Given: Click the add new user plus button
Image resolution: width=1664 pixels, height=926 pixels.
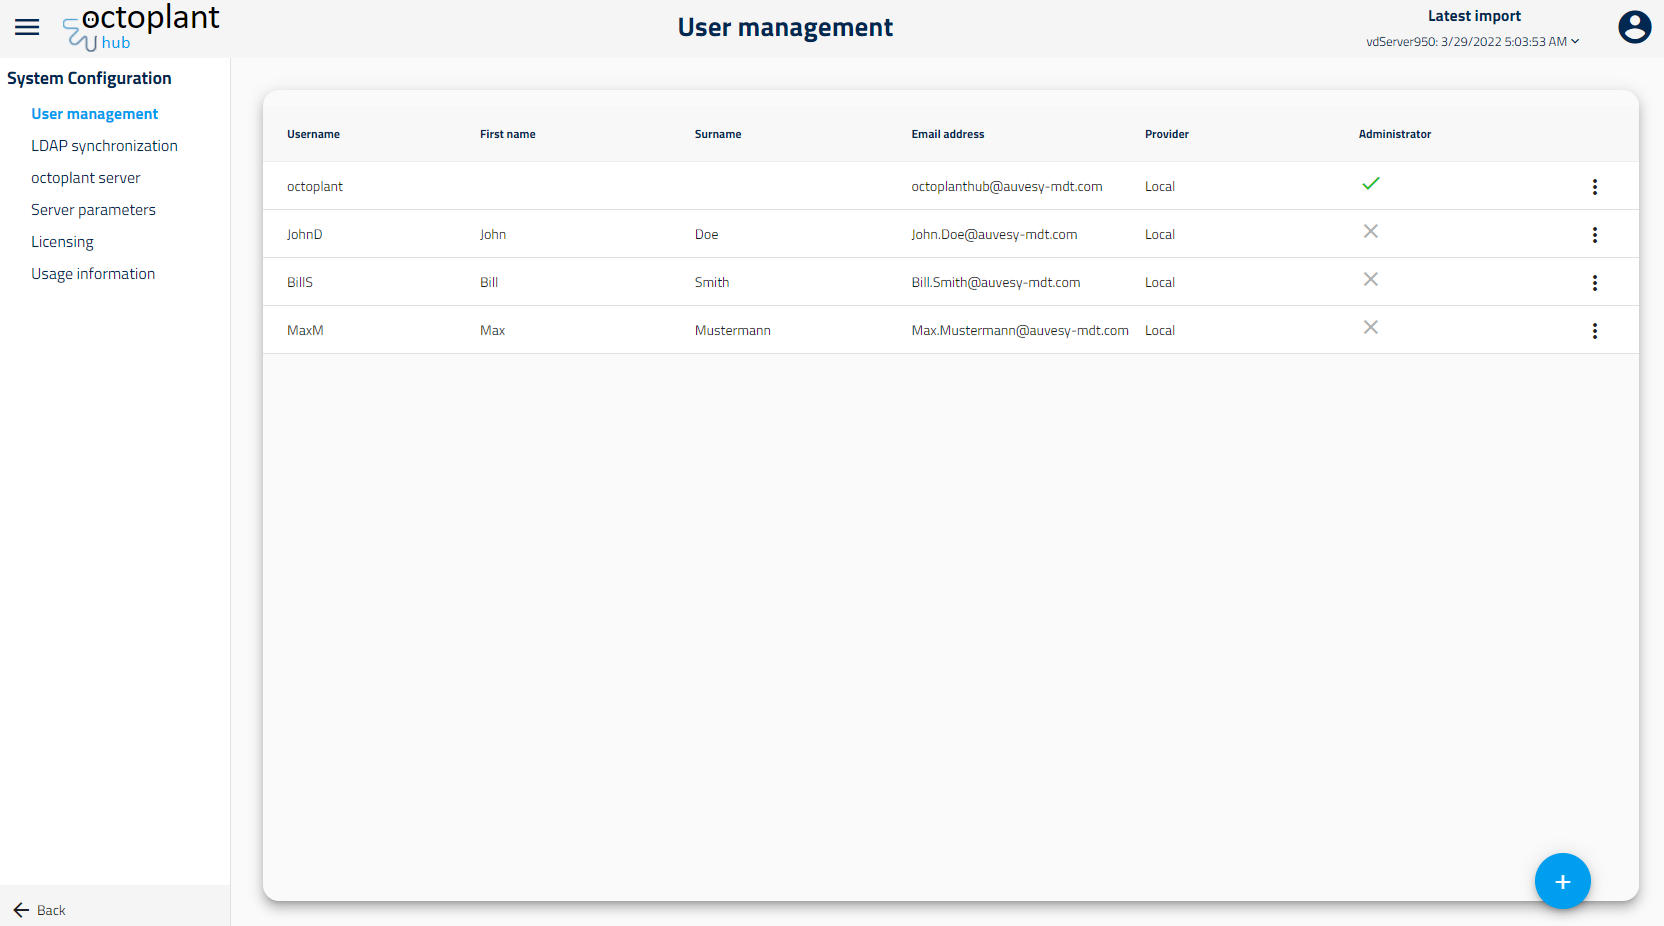Looking at the screenshot, I should [x=1562, y=881].
